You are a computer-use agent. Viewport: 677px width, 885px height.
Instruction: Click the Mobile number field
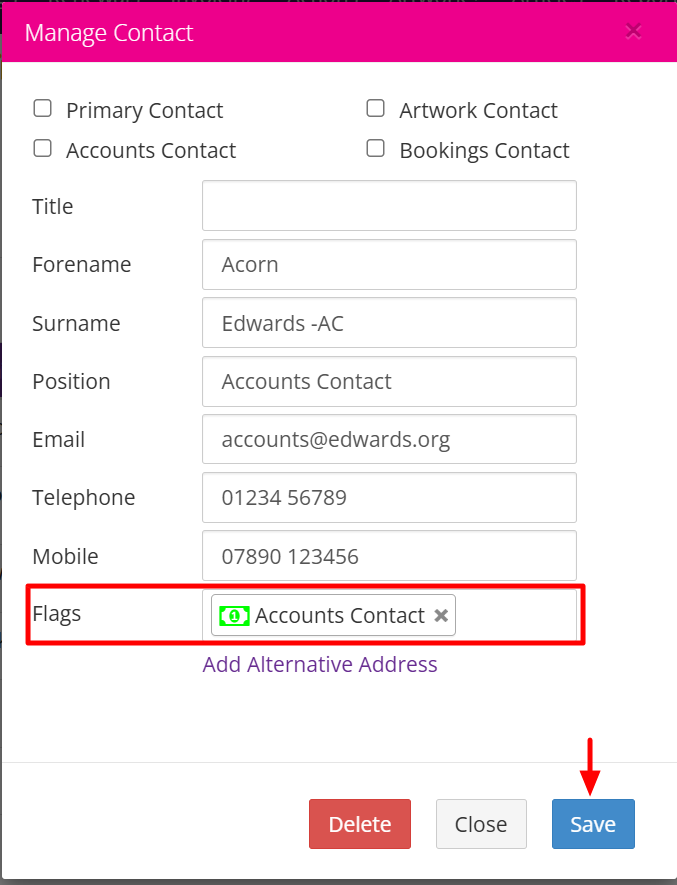(389, 555)
